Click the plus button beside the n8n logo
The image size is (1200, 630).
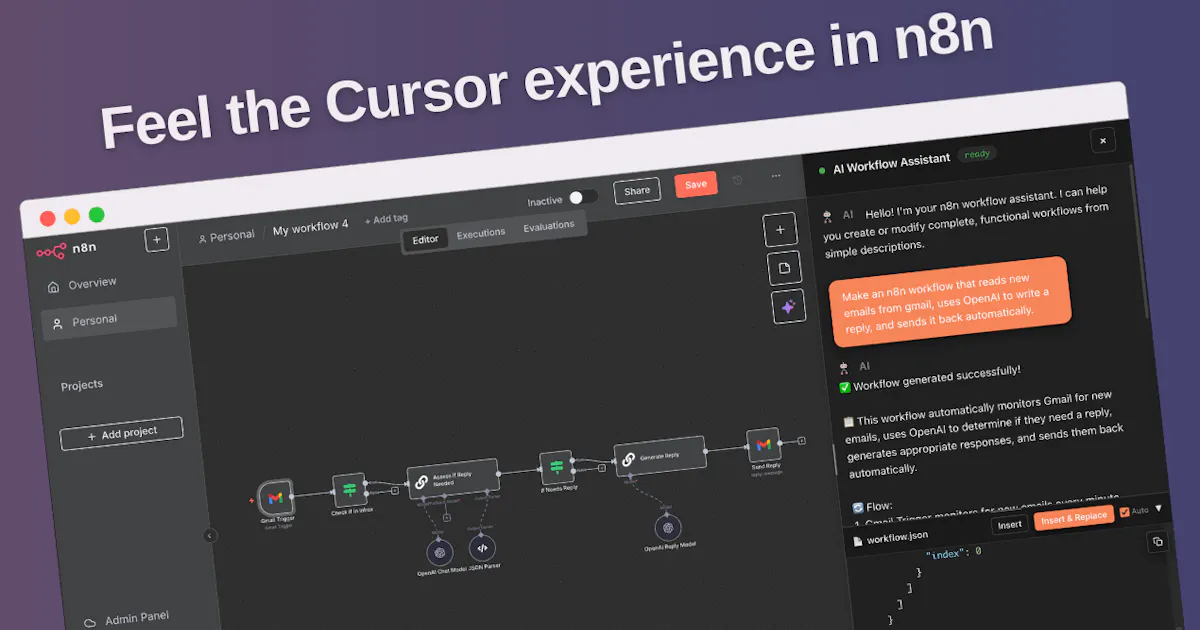point(157,240)
